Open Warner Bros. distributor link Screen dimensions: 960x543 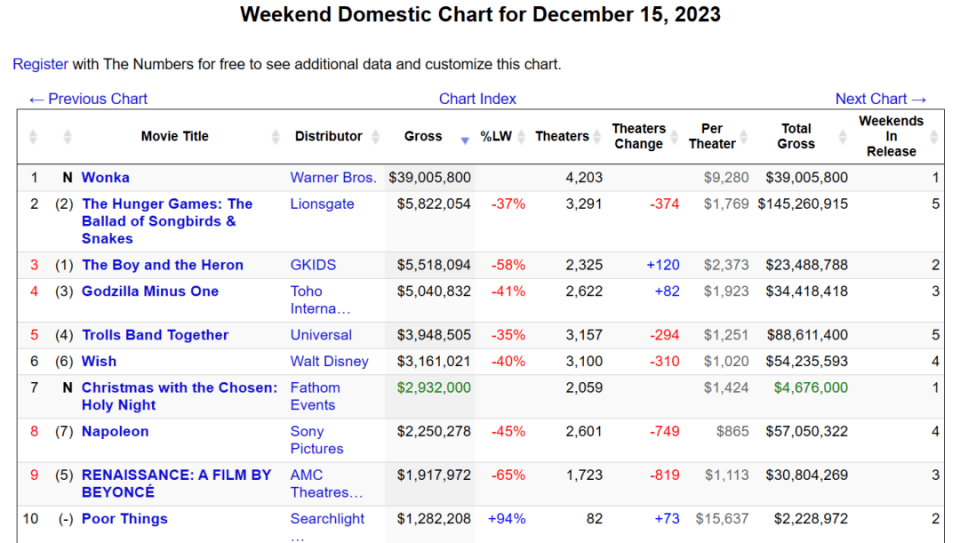tap(333, 178)
